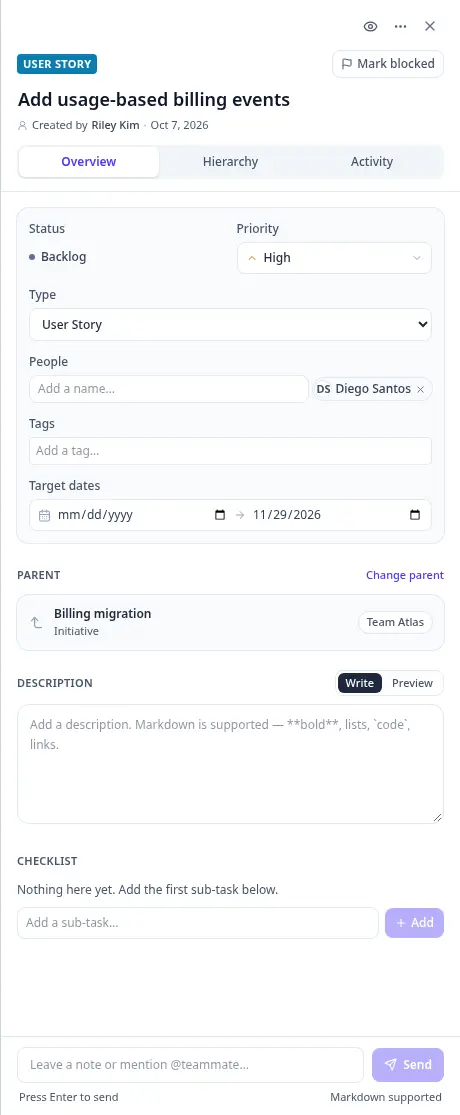The height and width of the screenshot is (1115, 460).
Task: Click the parent up-arrow icon beside Billing migration
Action: click(36, 622)
